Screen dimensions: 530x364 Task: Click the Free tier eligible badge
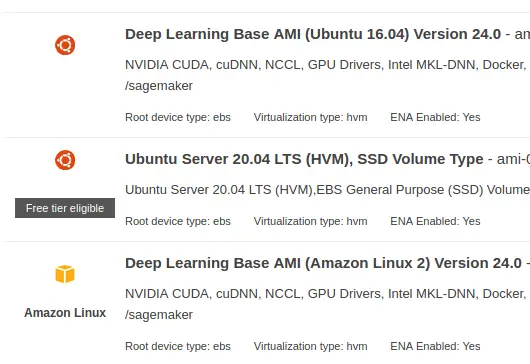click(x=65, y=208)
